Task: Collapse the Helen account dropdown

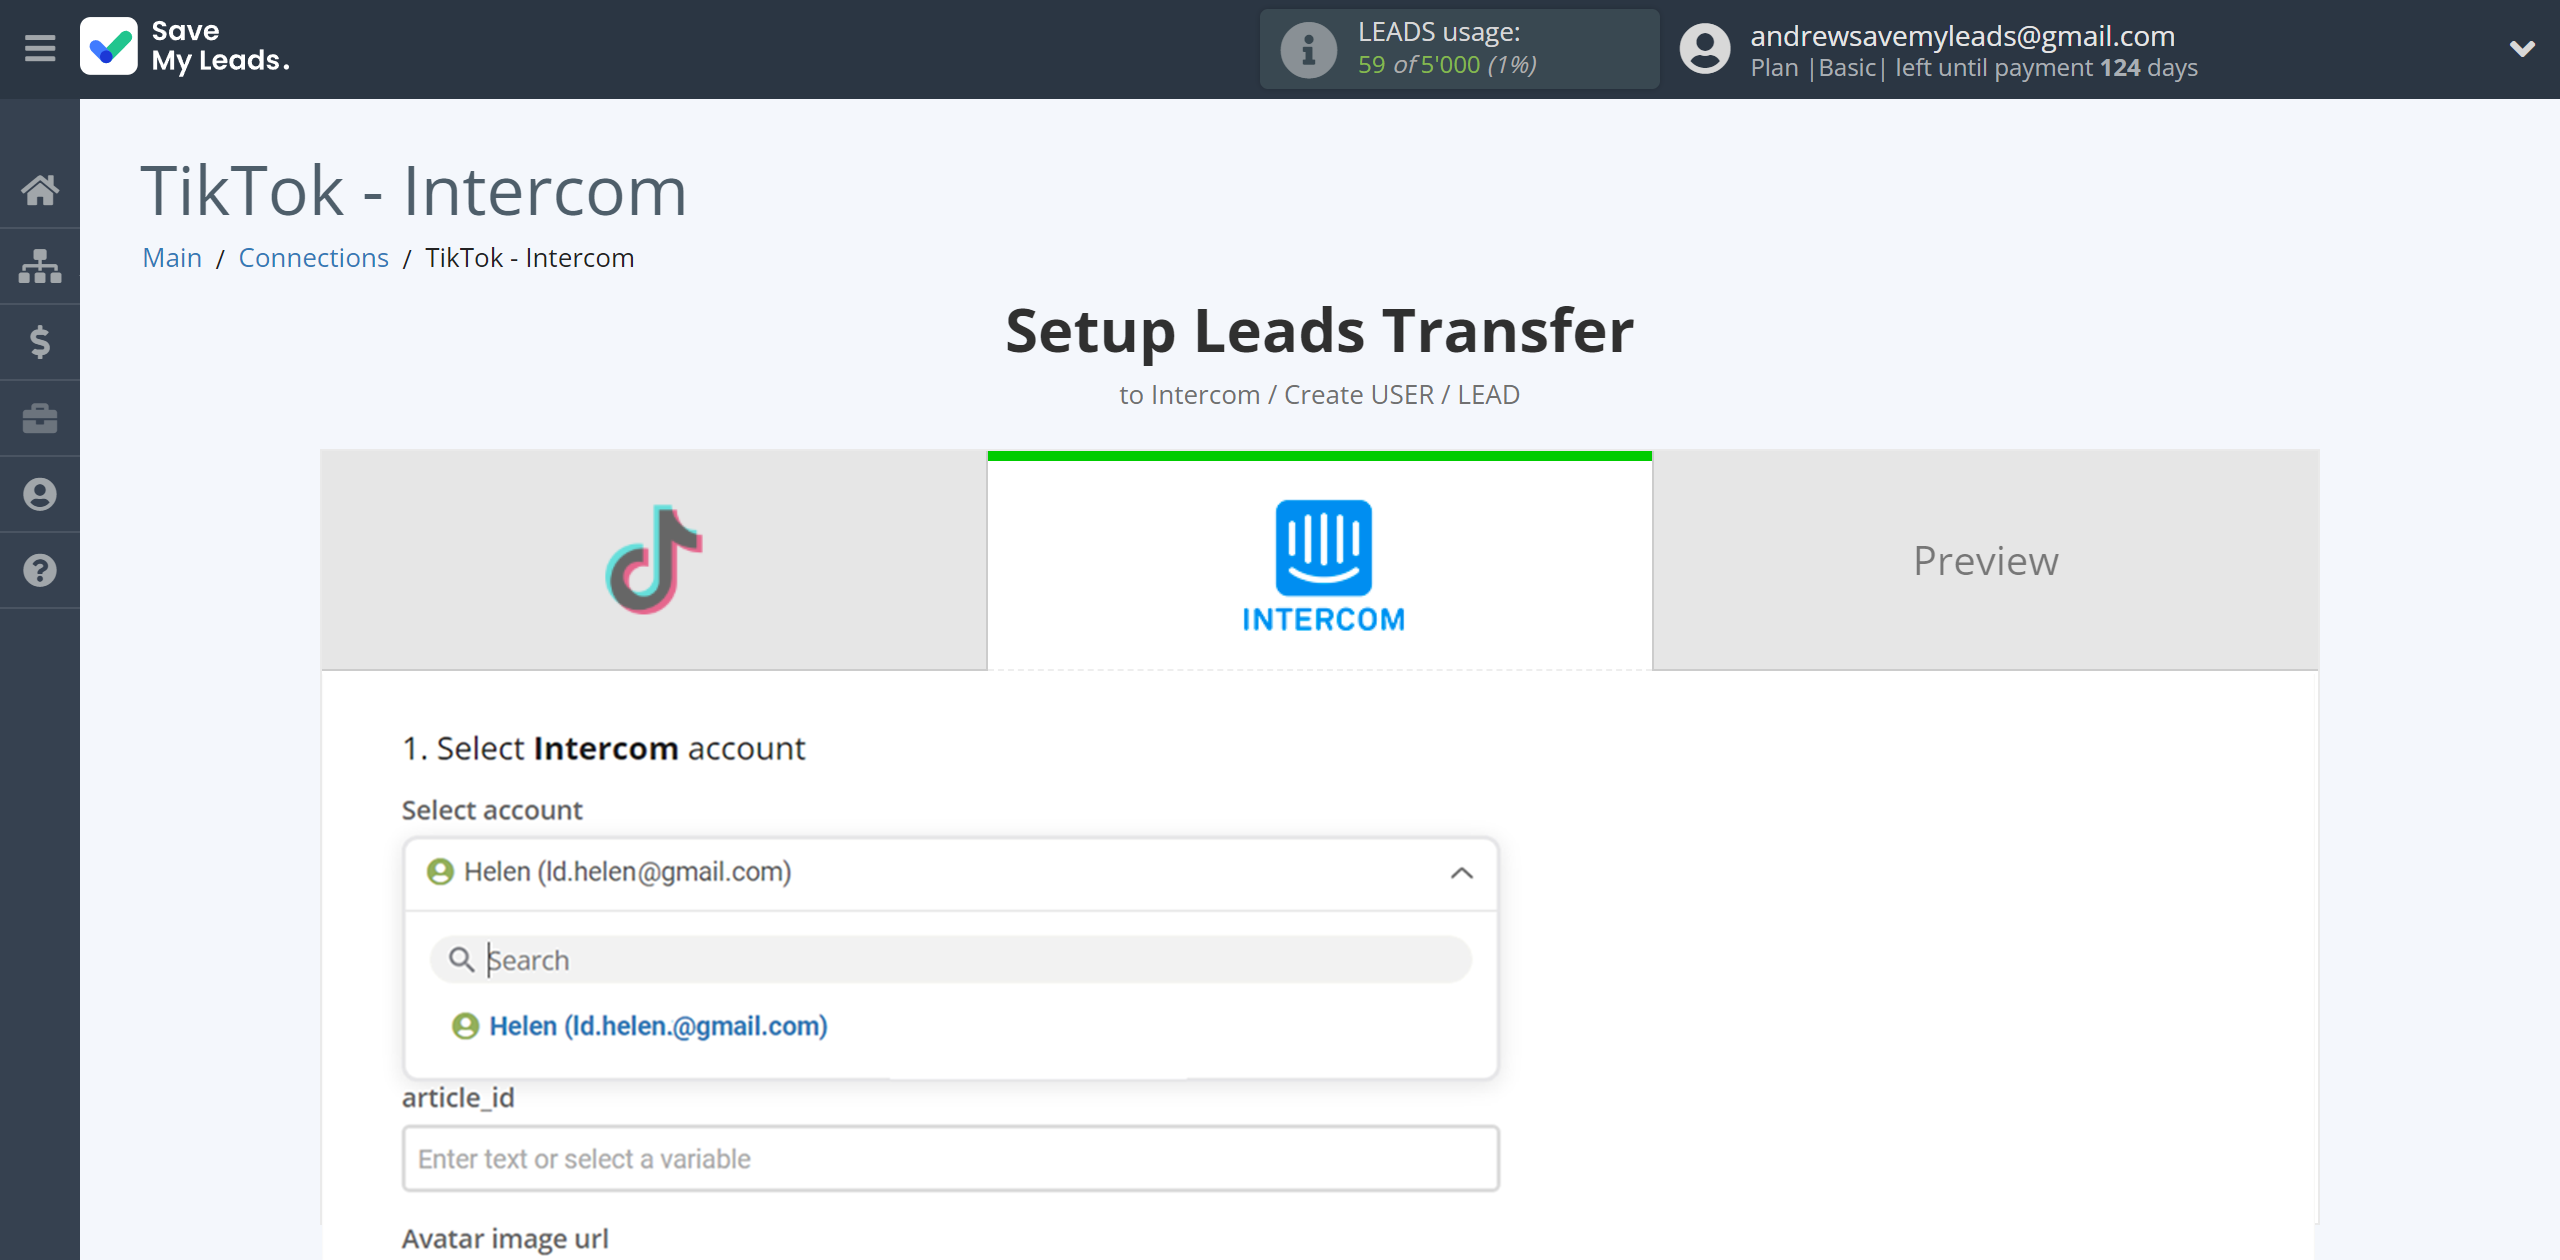Action: point(1461,870)
